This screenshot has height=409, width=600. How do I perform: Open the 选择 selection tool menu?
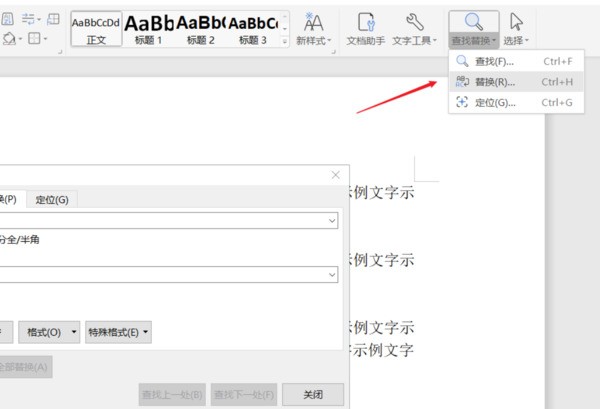tap(516, 29)
